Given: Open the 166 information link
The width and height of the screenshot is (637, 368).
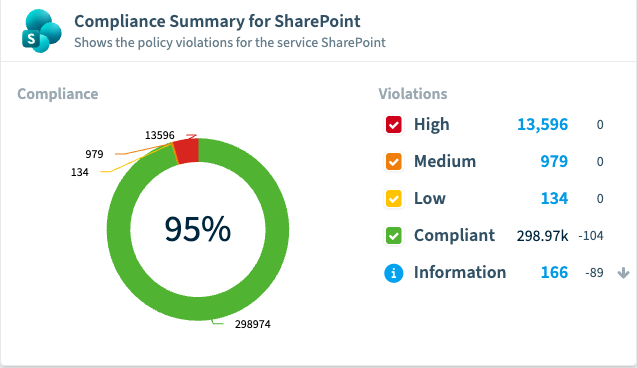Looking at the screenshot, I should pos(554,273).
